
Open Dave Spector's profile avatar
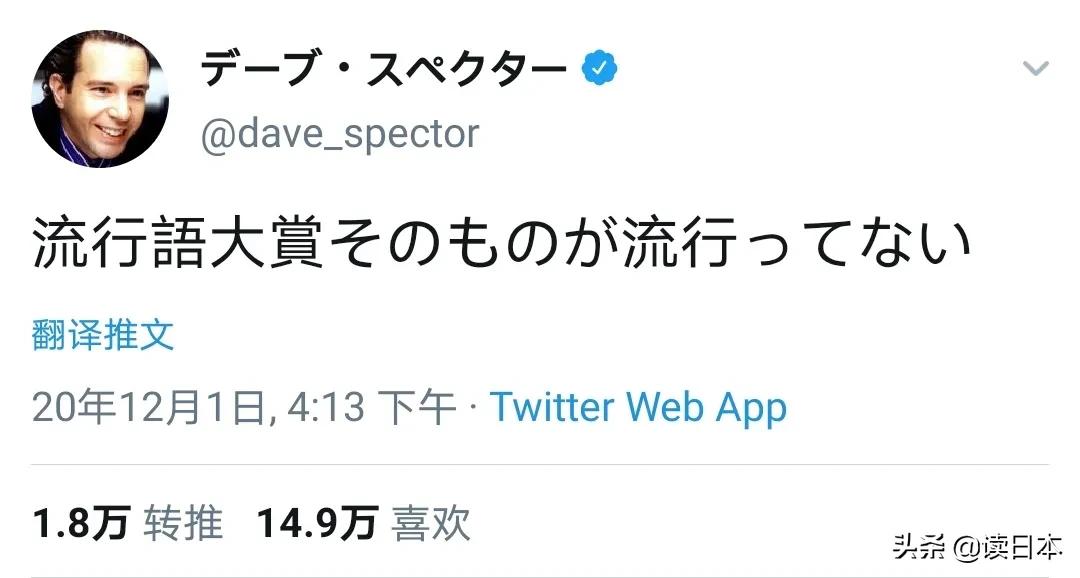click(100, 97)
